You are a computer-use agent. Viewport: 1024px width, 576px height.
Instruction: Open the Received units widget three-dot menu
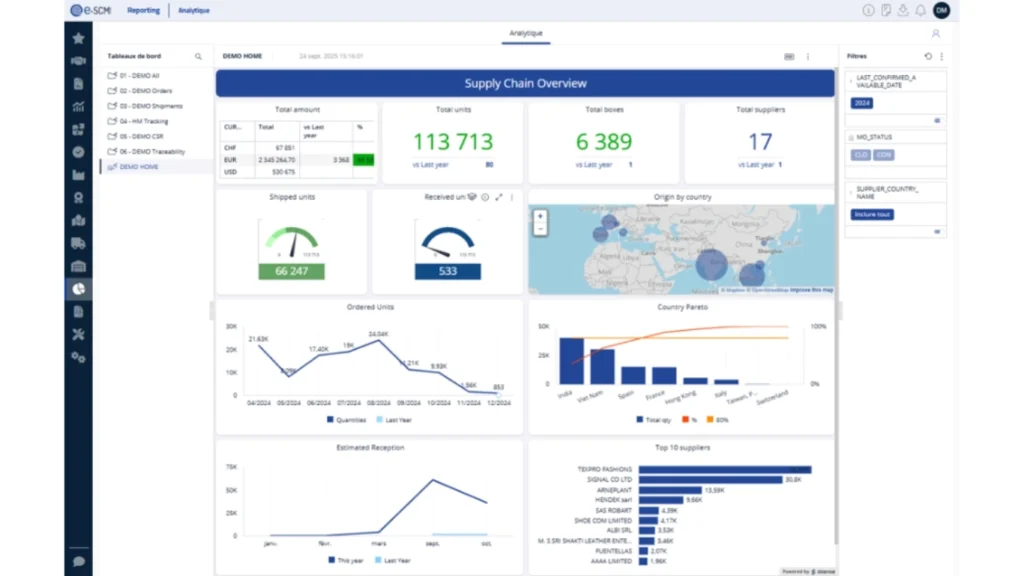point(512,197)
